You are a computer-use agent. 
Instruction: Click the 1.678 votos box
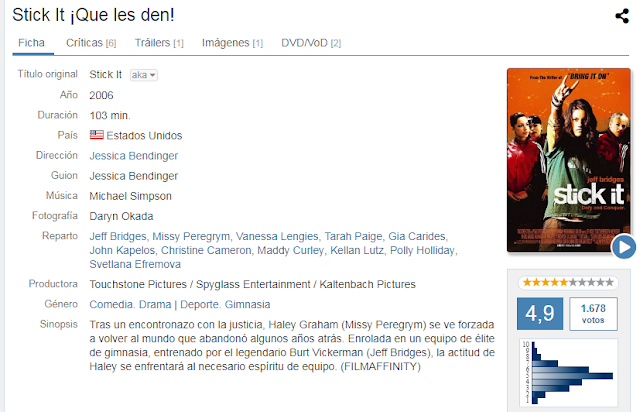pyautogui.click(x=593, y=314)
